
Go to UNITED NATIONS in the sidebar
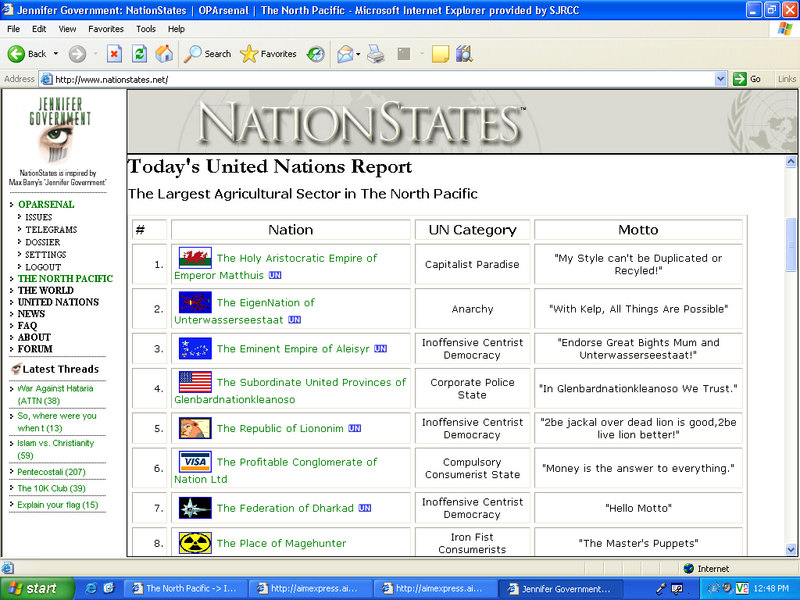click(58, 302)
